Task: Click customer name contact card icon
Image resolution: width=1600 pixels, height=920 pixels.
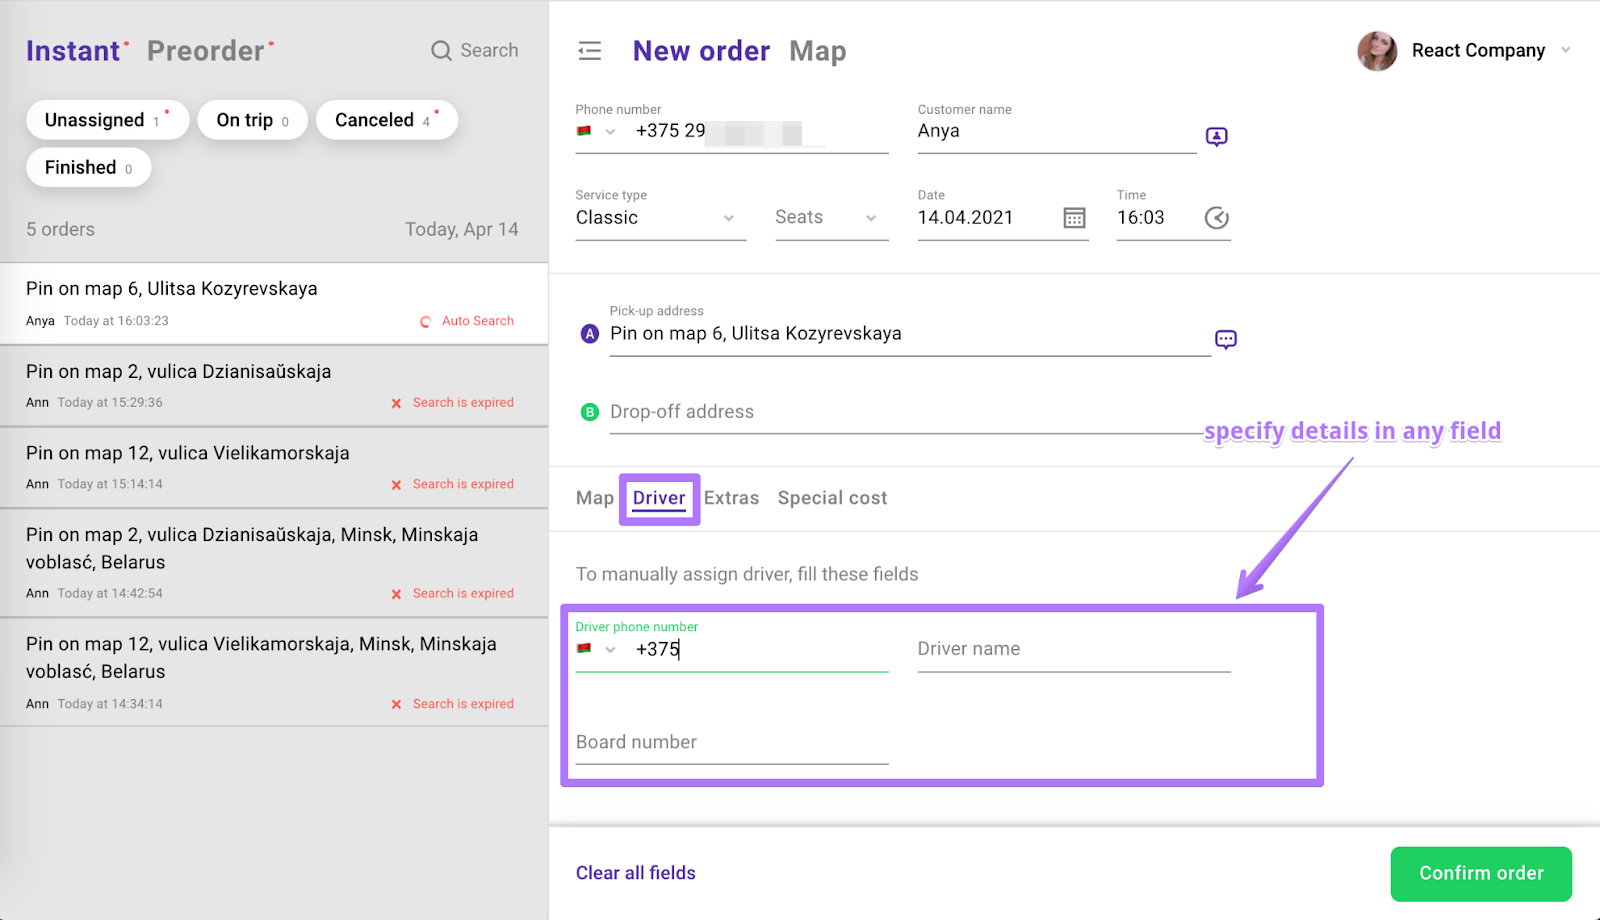Action: (x=1216, y=137)
